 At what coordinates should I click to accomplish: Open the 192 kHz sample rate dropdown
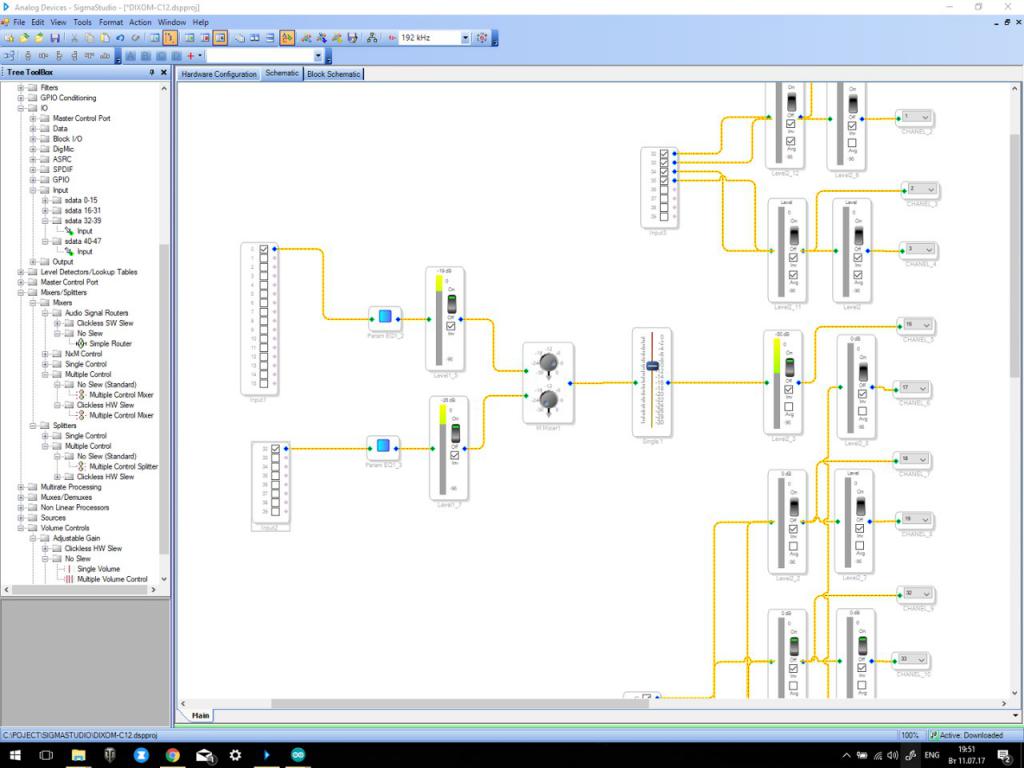click(x=465, y=38)
